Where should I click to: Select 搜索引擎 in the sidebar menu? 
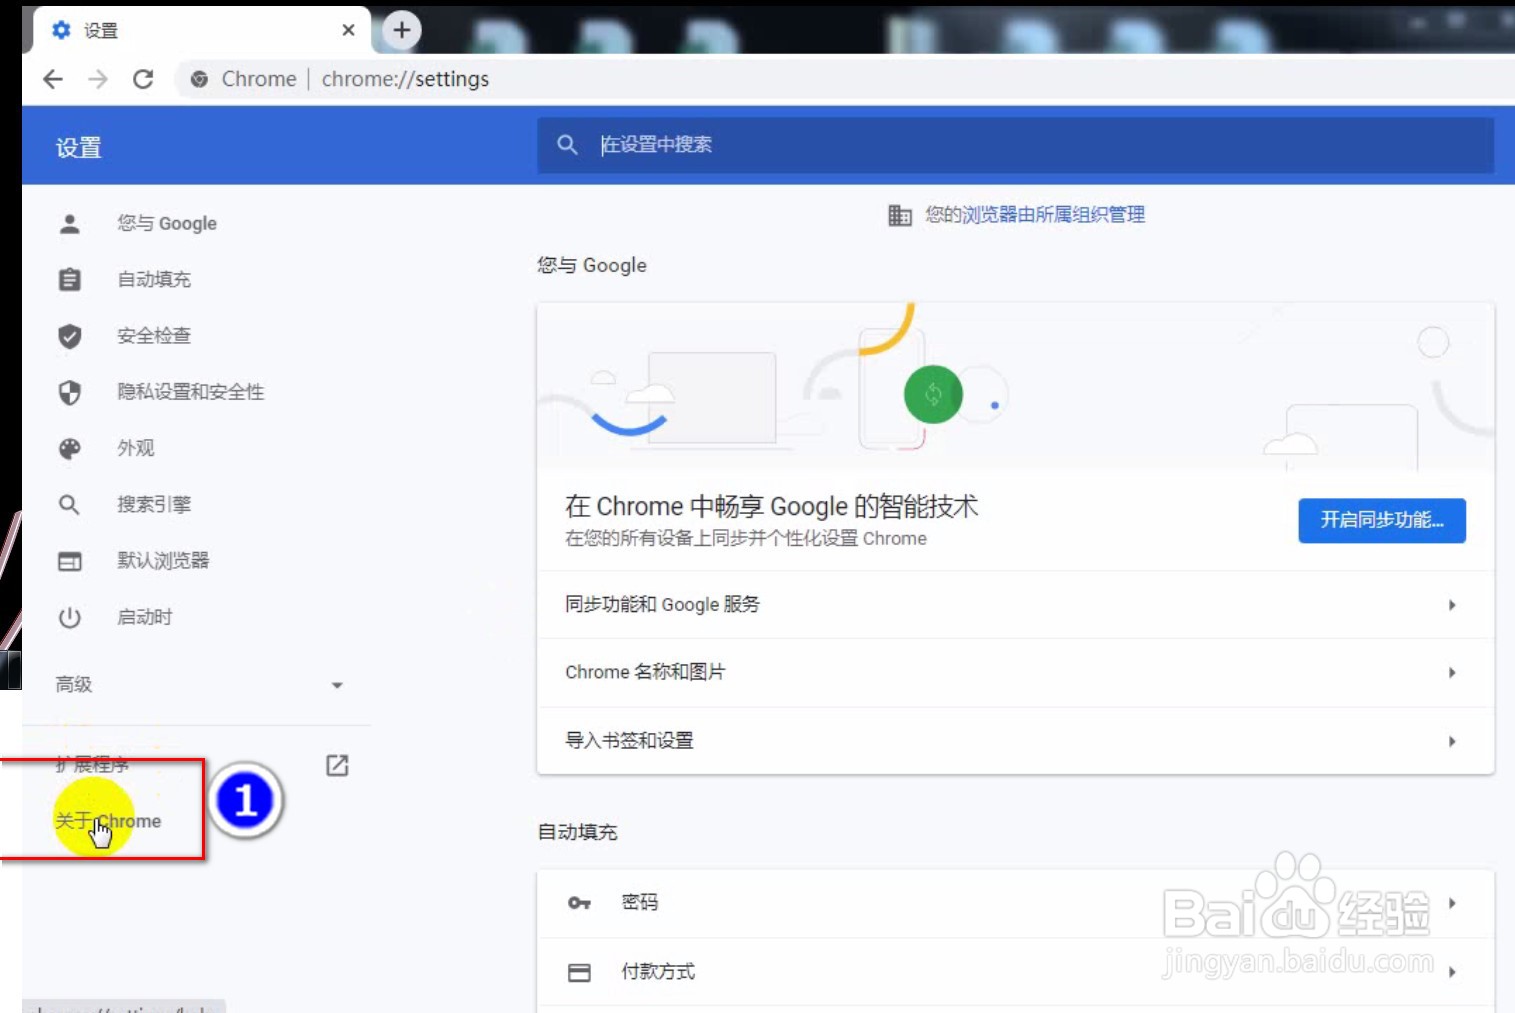click(154, 504)
